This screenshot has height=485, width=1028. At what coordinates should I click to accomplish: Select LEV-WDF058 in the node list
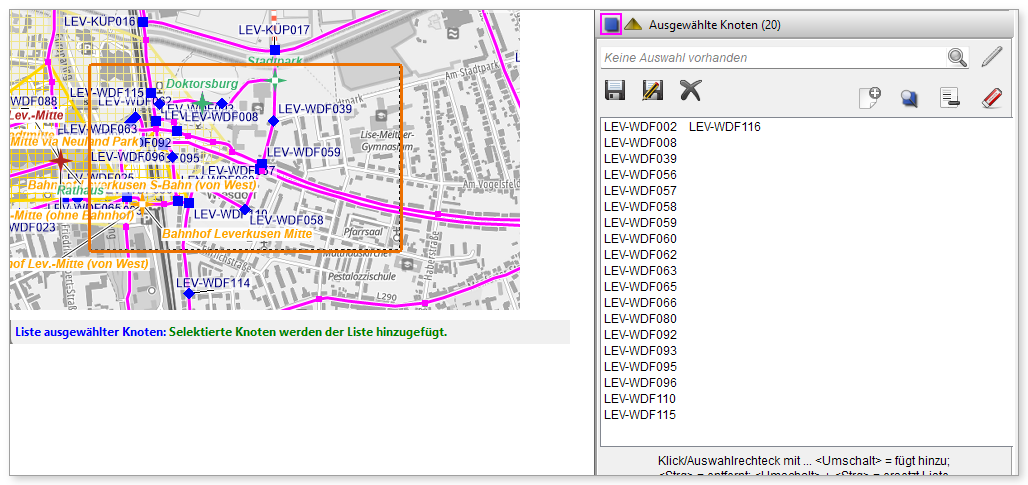(x=640, y=207)
